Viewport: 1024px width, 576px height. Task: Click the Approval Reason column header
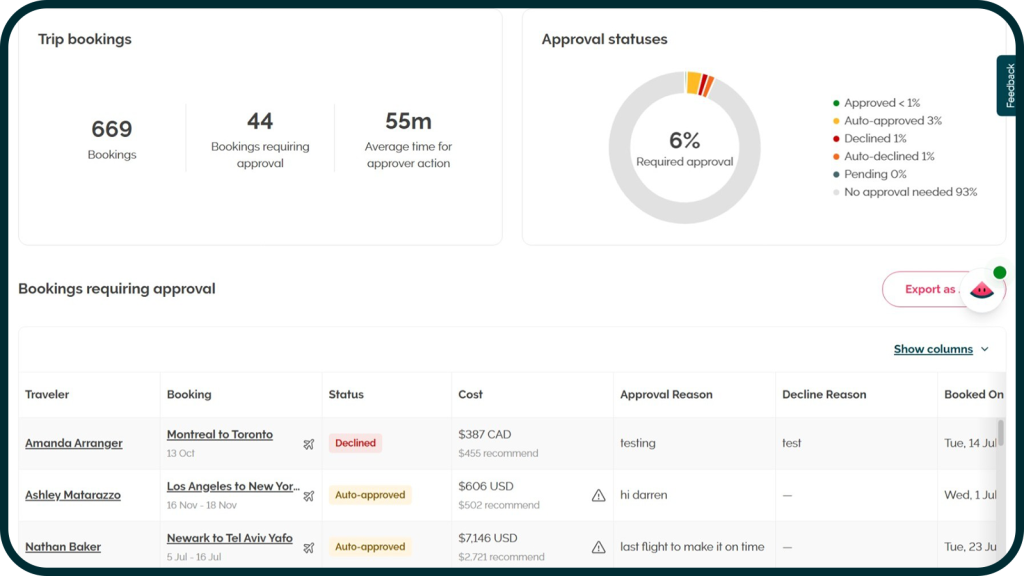tap(666, 394)
